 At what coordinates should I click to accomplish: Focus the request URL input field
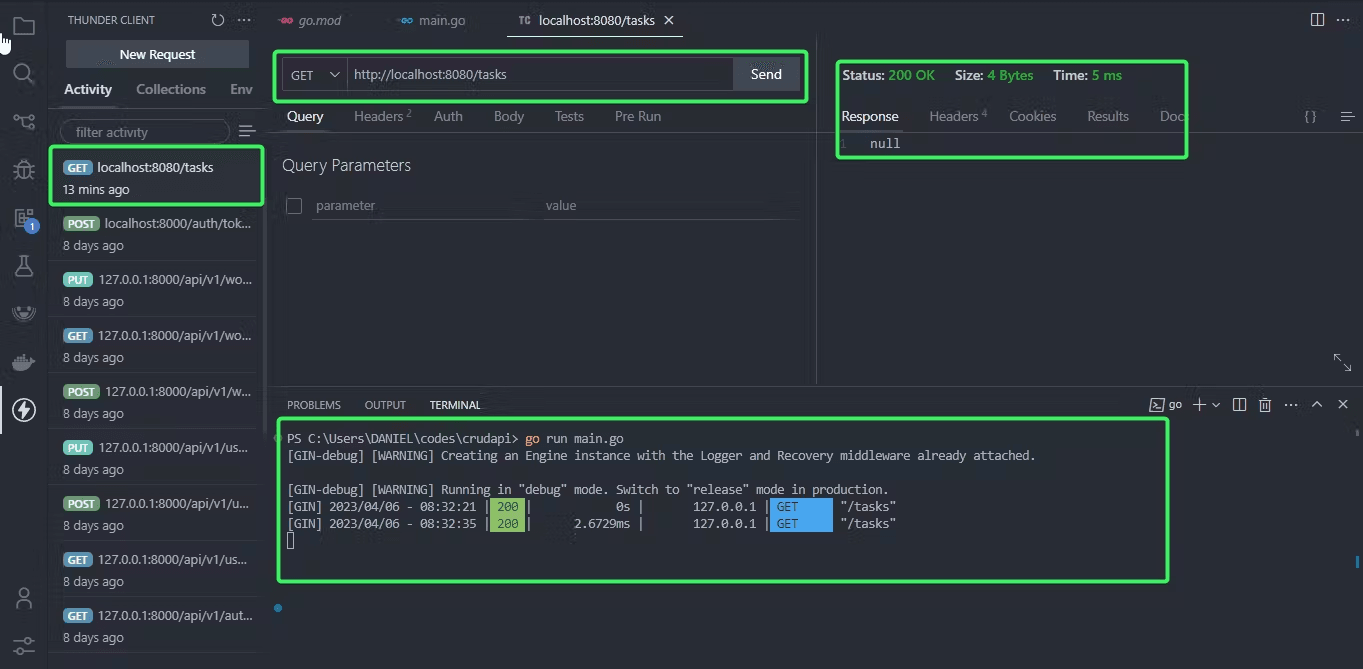[540, 74]
